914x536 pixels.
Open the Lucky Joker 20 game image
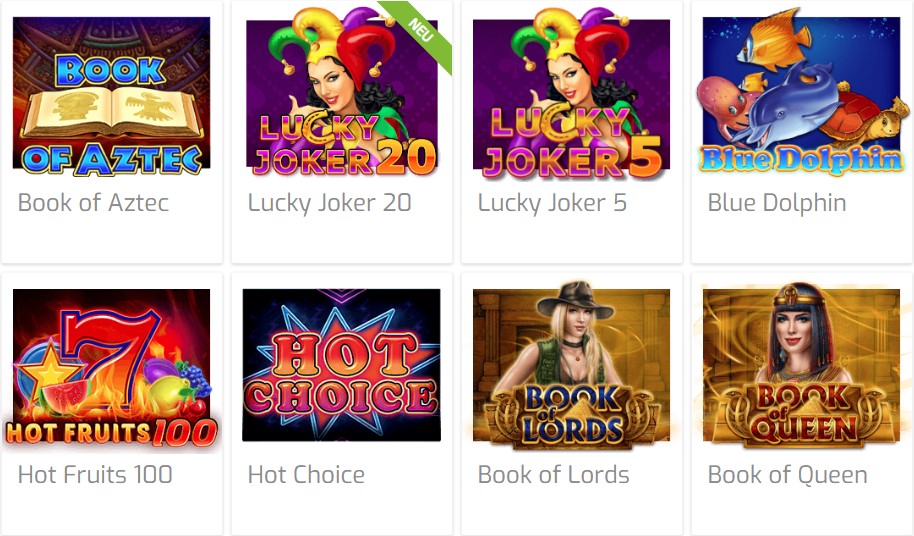pos(342,92)
